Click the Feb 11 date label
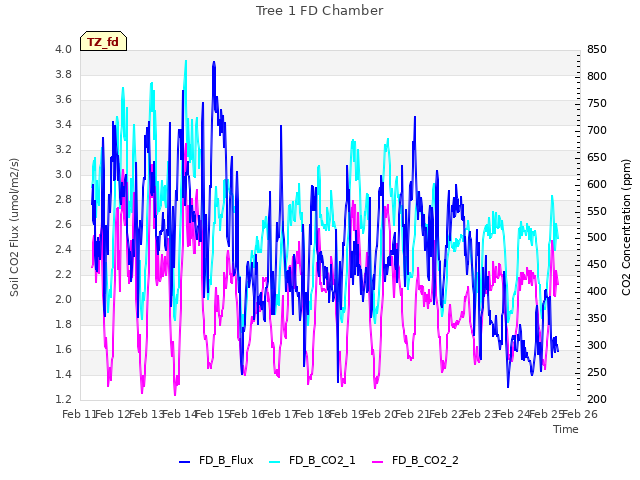The width and height of the screenshot is (640, 480). click(x=79, y=414)
